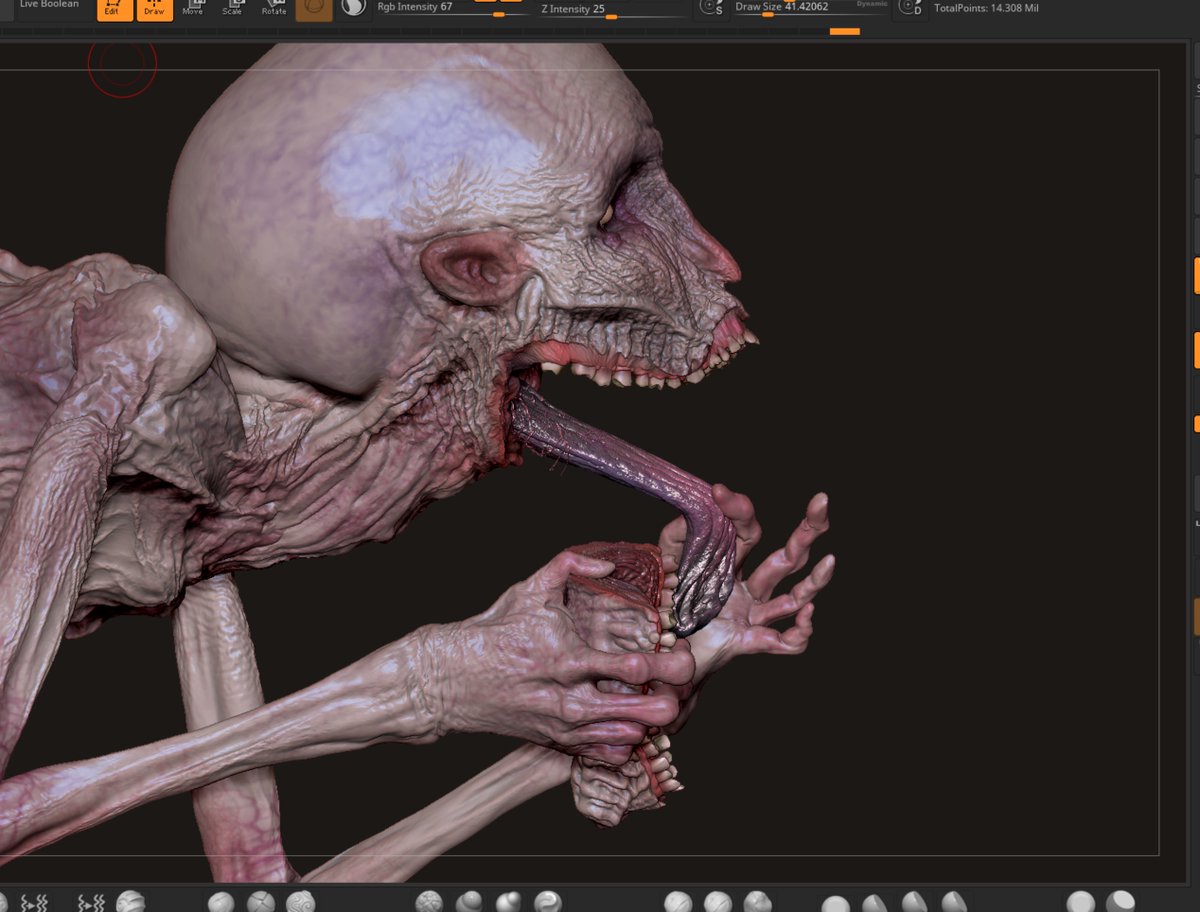This screenshot has height=912, width=1200.
Task: Expand the top orange divider on right tray
Action: 1197,275
